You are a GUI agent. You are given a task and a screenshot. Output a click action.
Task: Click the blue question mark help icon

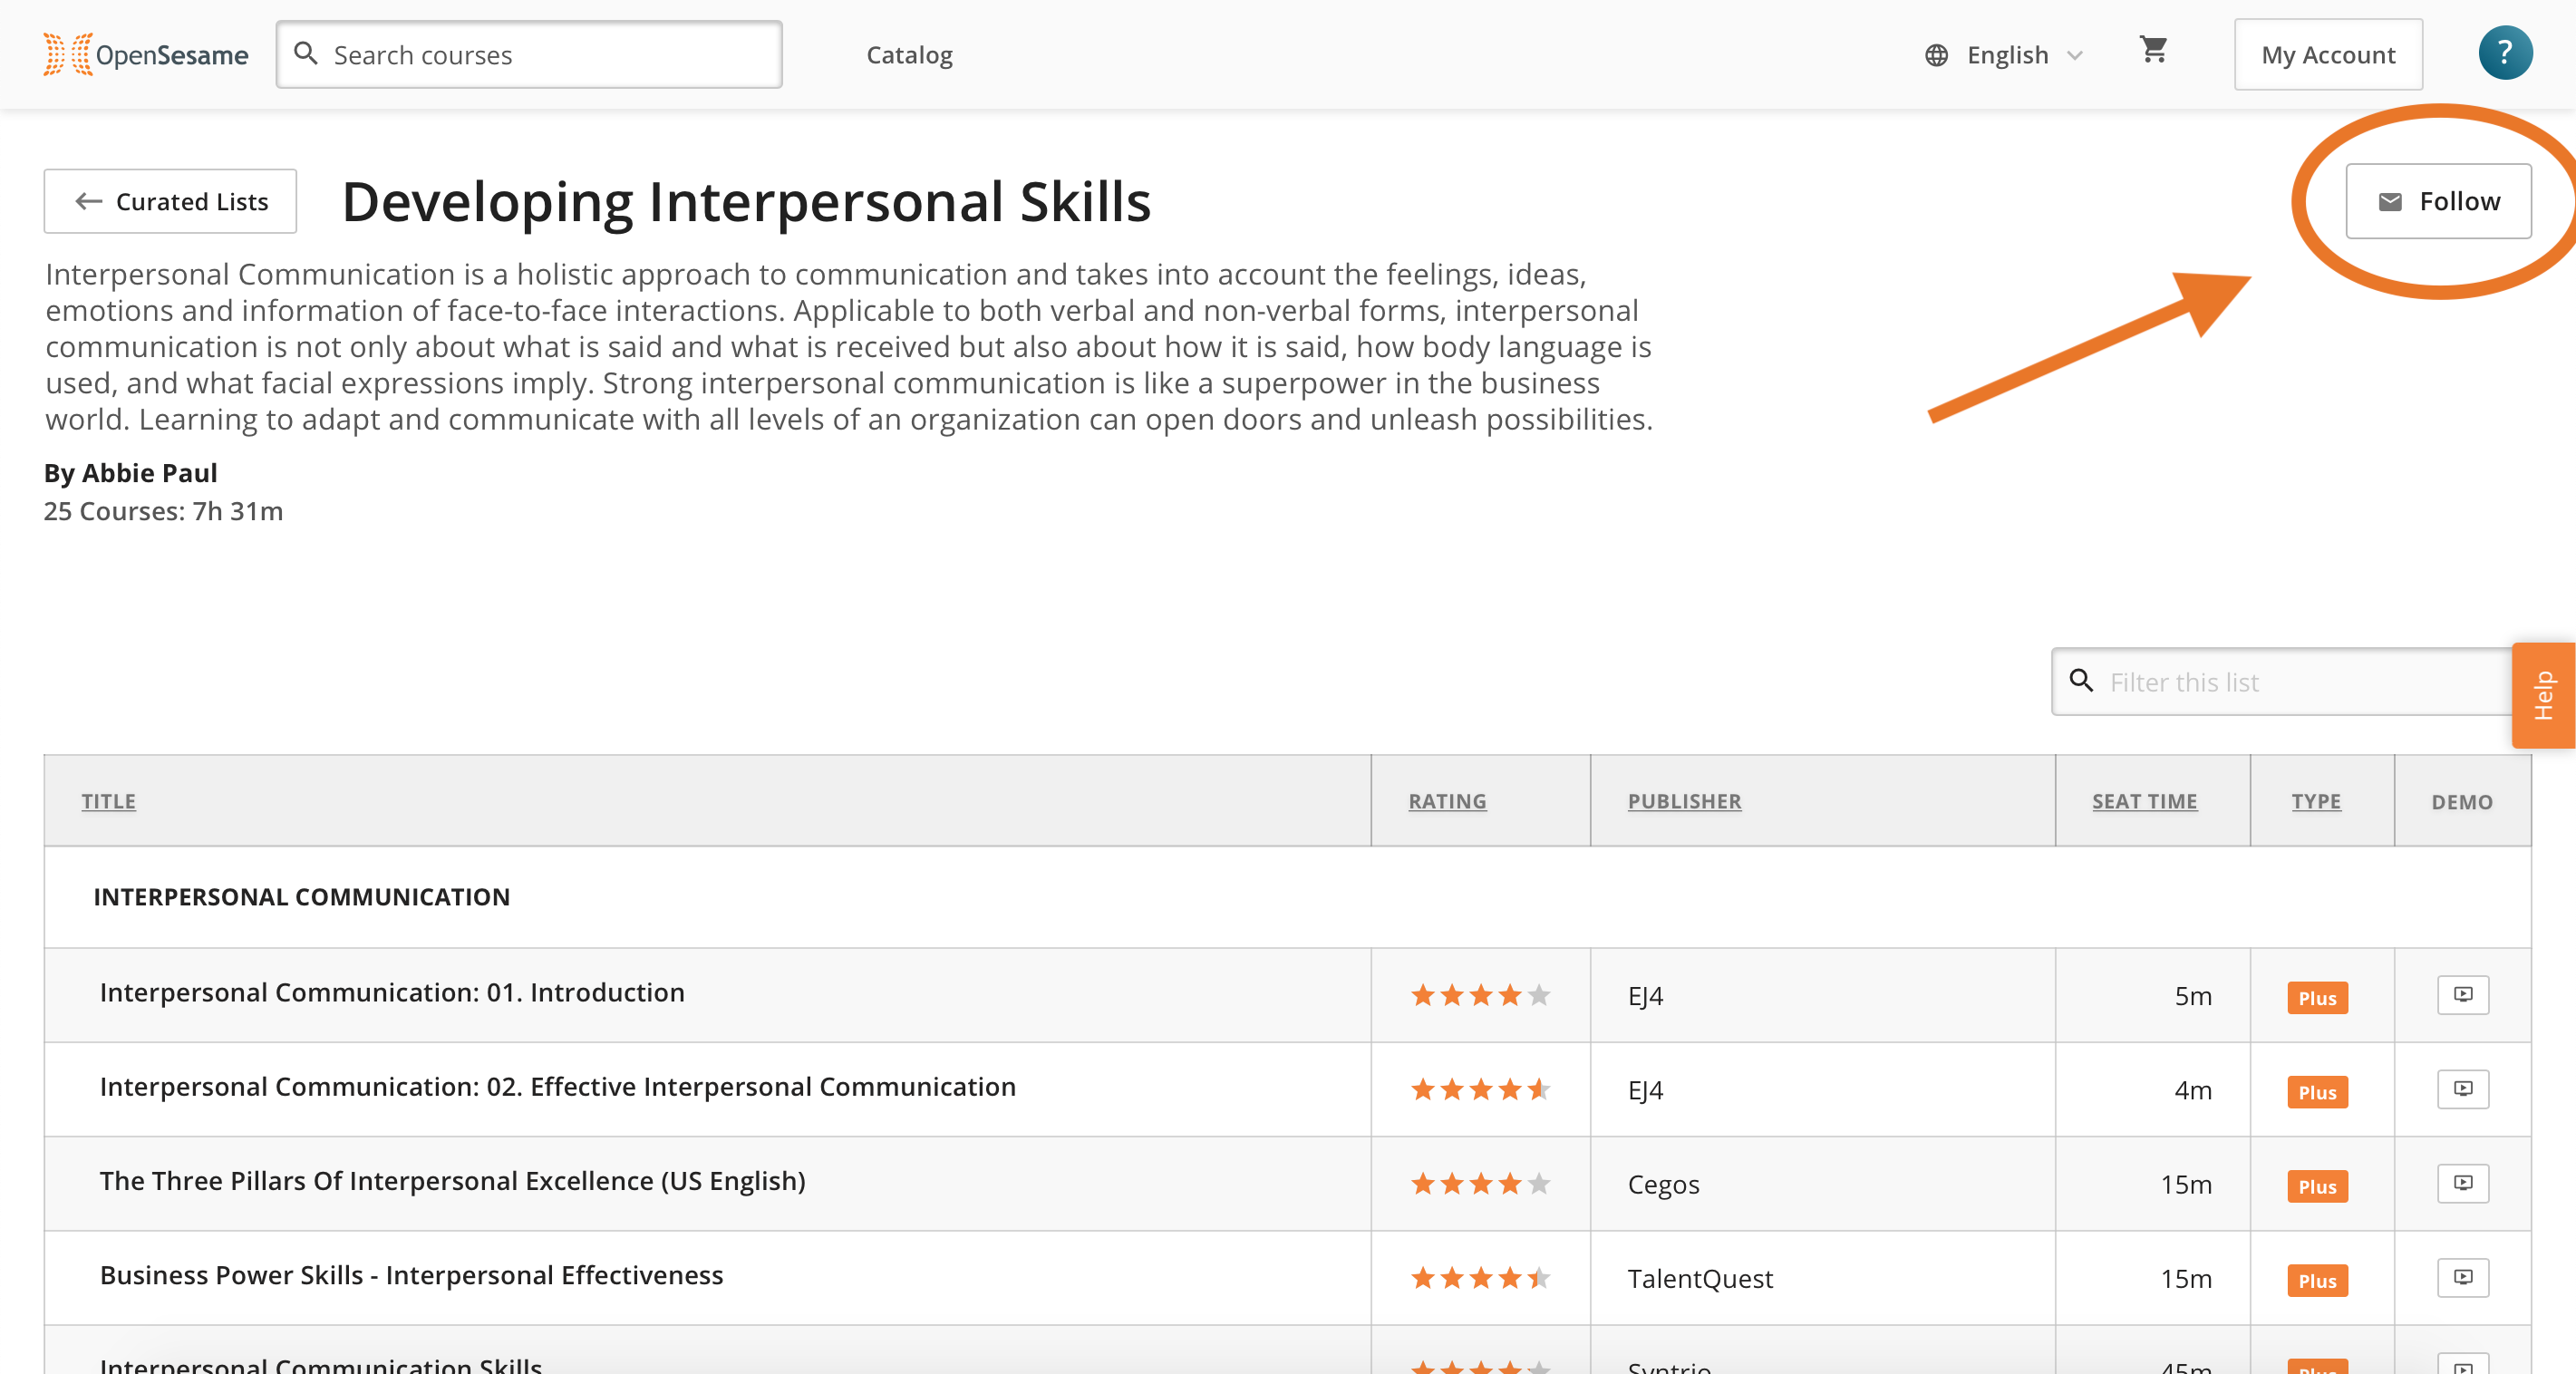tap(2505, 53)
